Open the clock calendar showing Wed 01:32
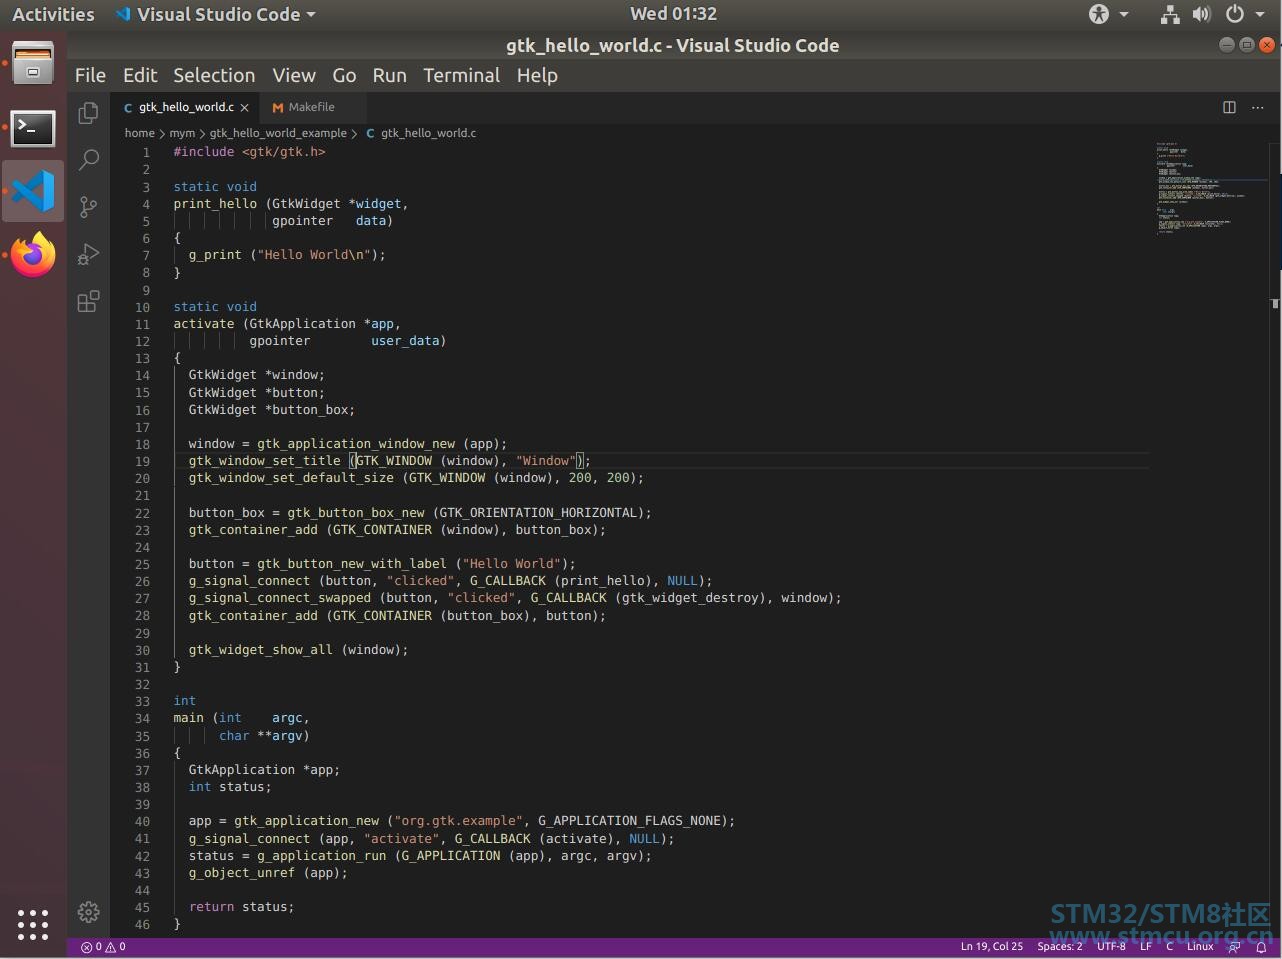Viewport: 1282px width, 959px height. [x=673, y=14]
